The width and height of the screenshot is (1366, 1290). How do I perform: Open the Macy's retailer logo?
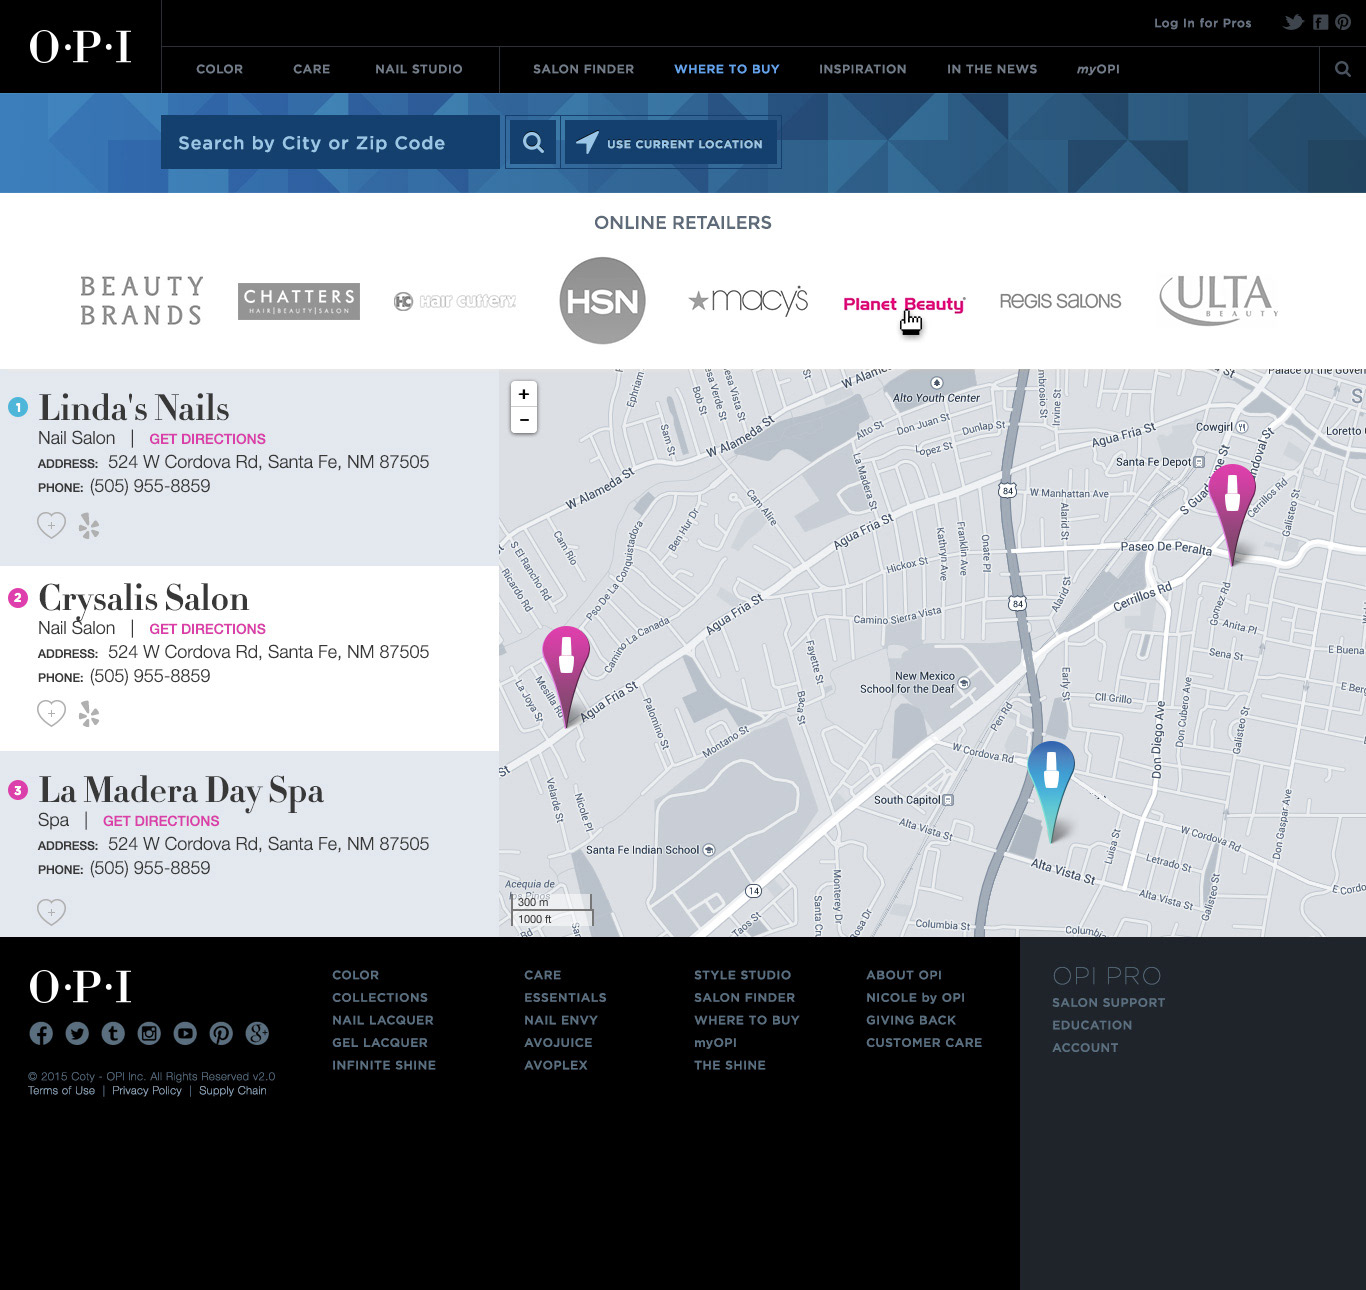coord(749,300)
